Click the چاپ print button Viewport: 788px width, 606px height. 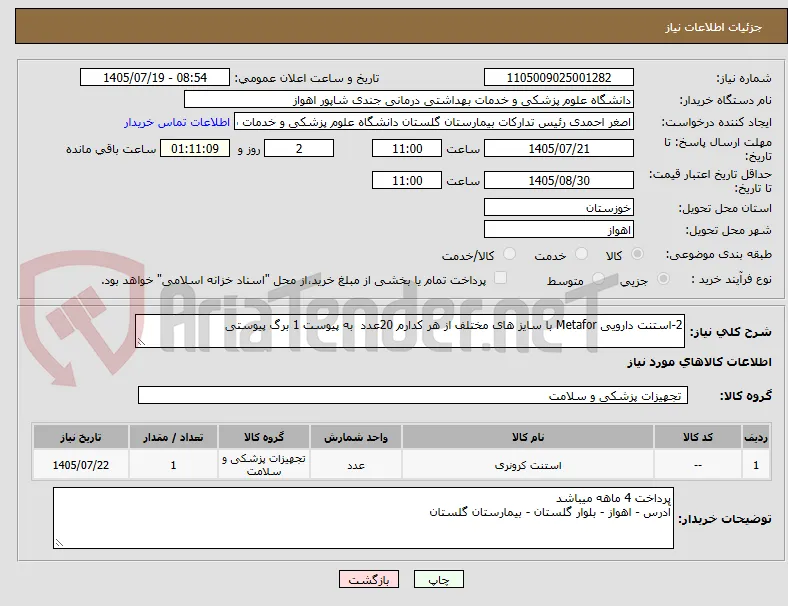click(x=438, y=579)
